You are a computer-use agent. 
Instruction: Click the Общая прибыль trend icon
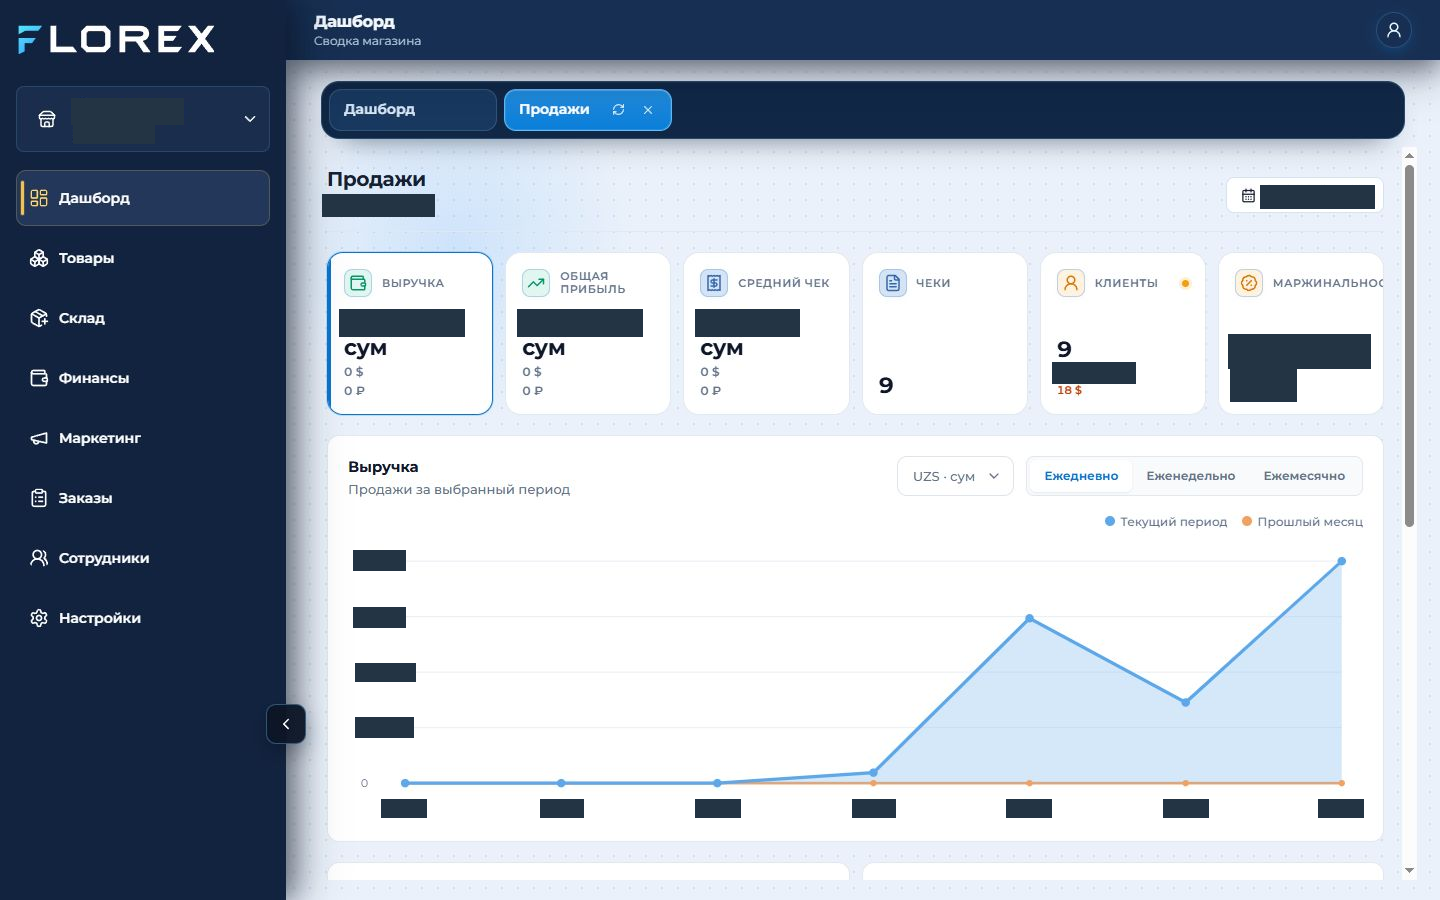click(536, 283)
